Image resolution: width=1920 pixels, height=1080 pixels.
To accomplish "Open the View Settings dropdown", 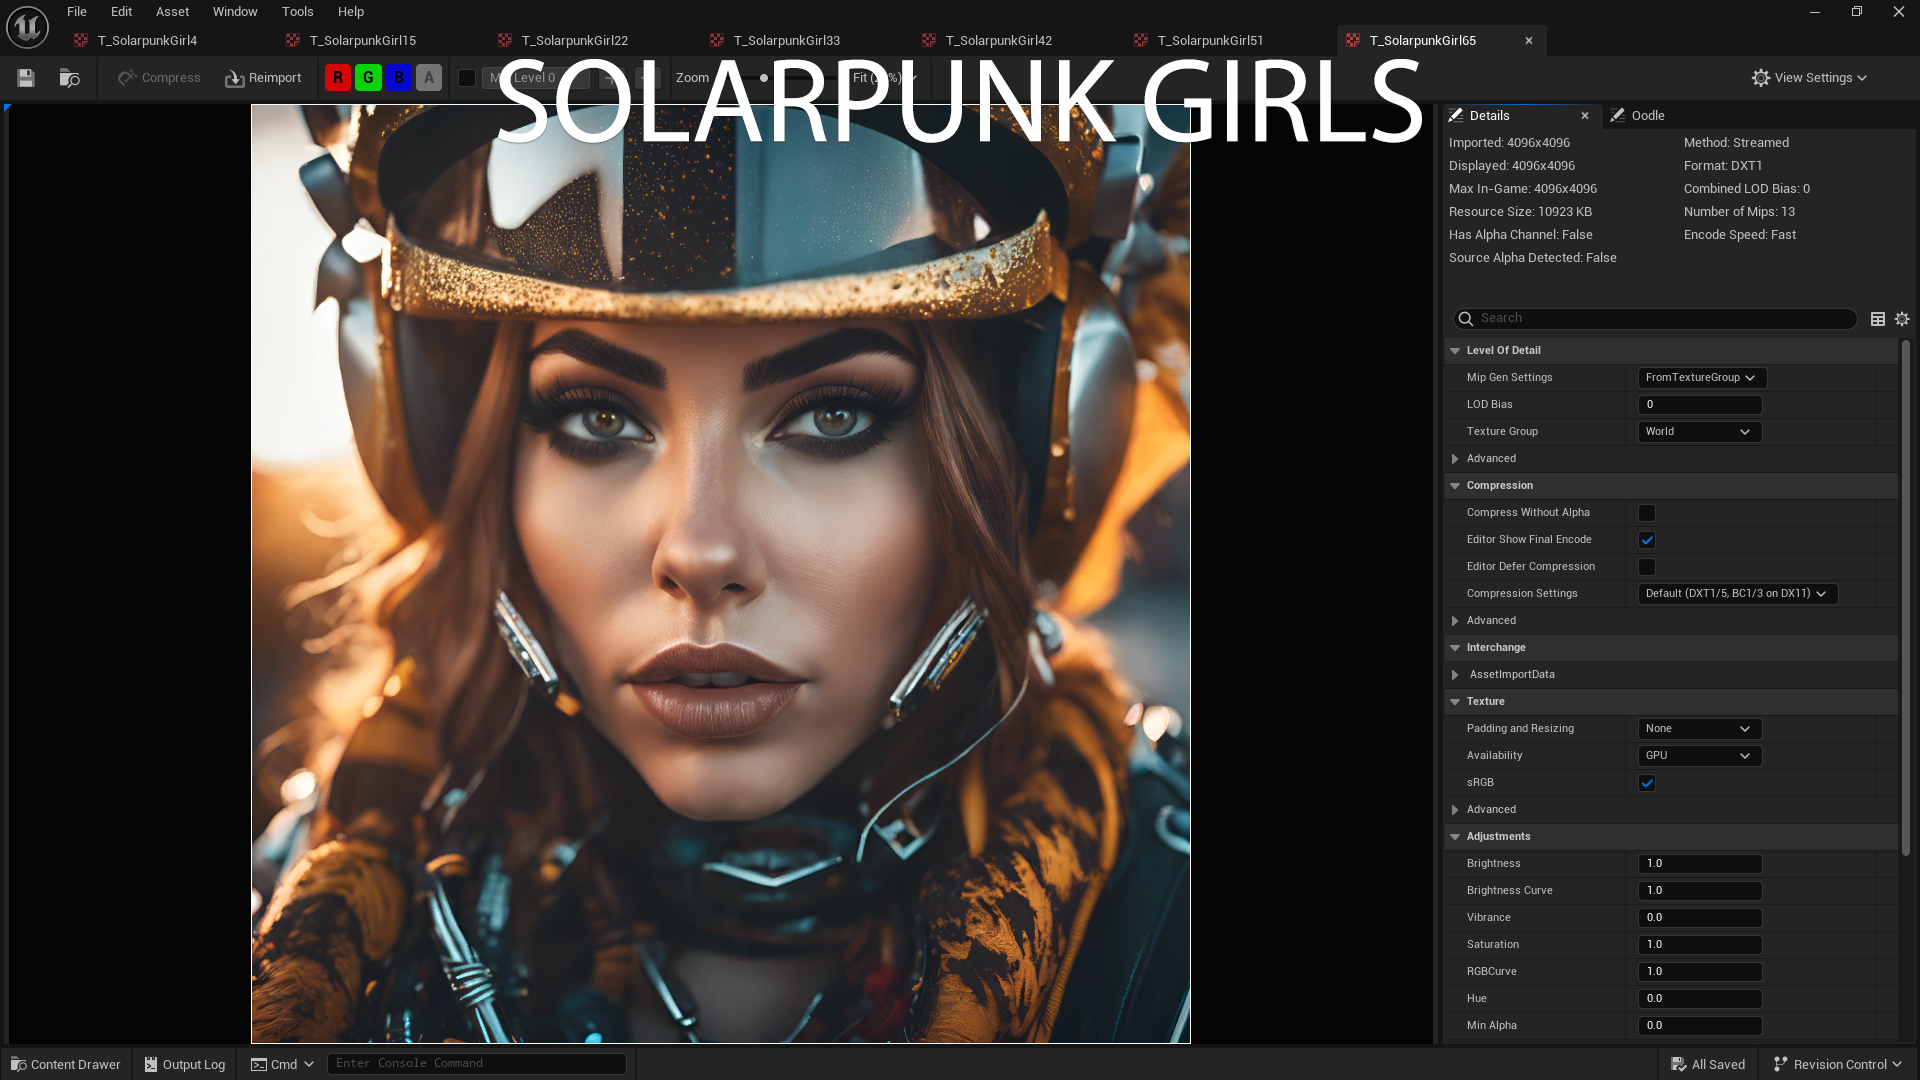I will click(x=1809, y=78).
